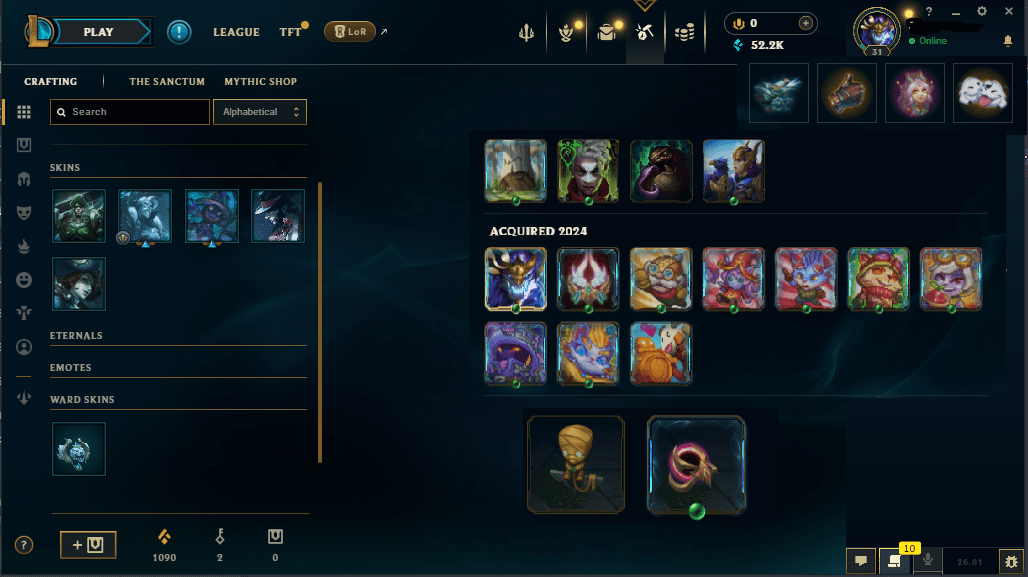This screenshot has width=1028, height=577.
Task: Toggle the voice microphone button
Action: click(928, 561)
